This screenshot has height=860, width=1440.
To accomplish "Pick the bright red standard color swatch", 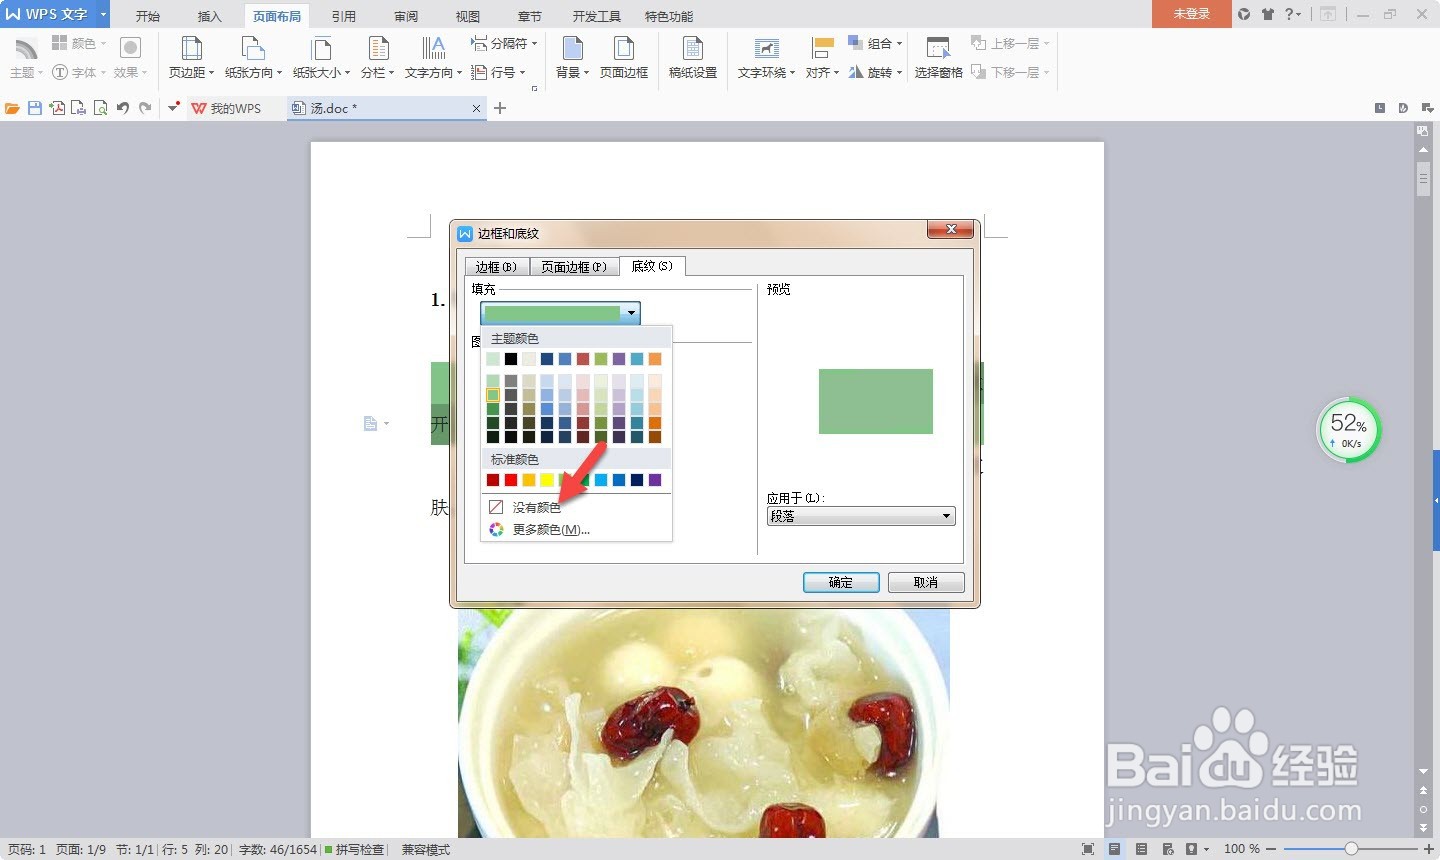I will pyautogui.click(x=511, y=480).
